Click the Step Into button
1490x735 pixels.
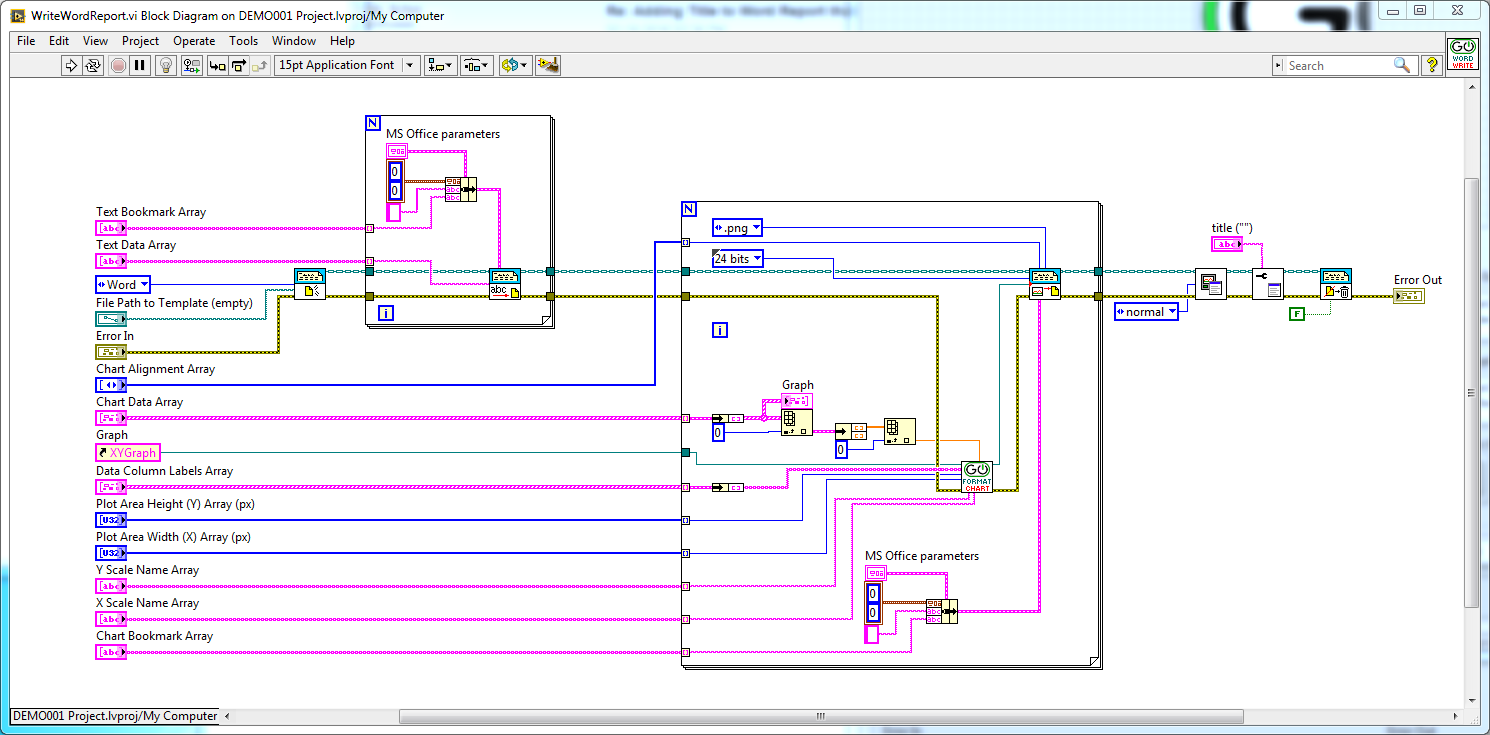[x=216, y=65]
